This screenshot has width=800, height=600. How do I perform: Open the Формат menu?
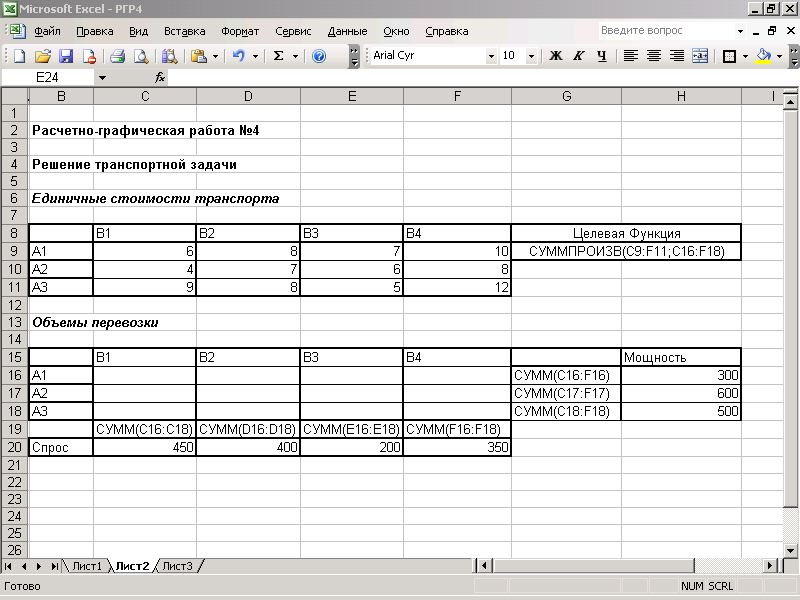240,31
